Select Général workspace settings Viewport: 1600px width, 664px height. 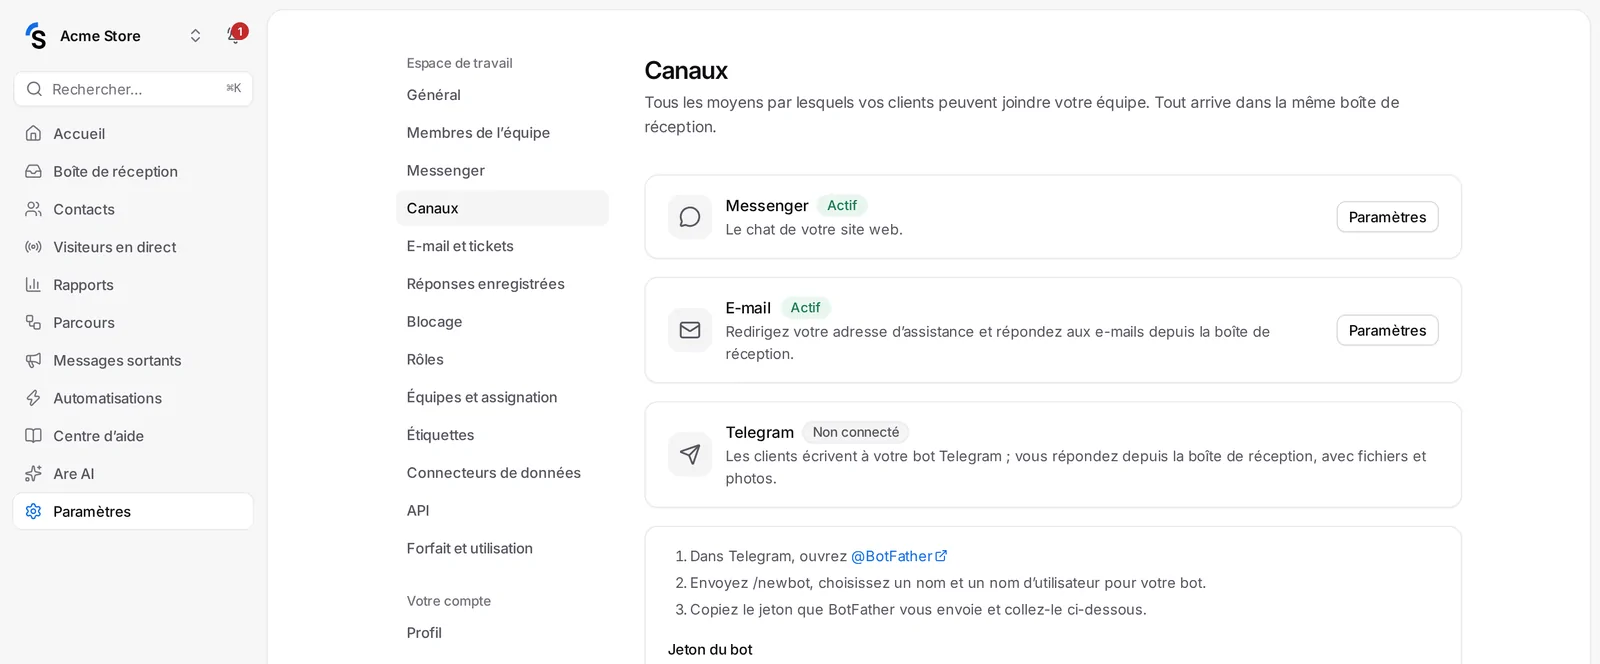[x=502, y=95]
